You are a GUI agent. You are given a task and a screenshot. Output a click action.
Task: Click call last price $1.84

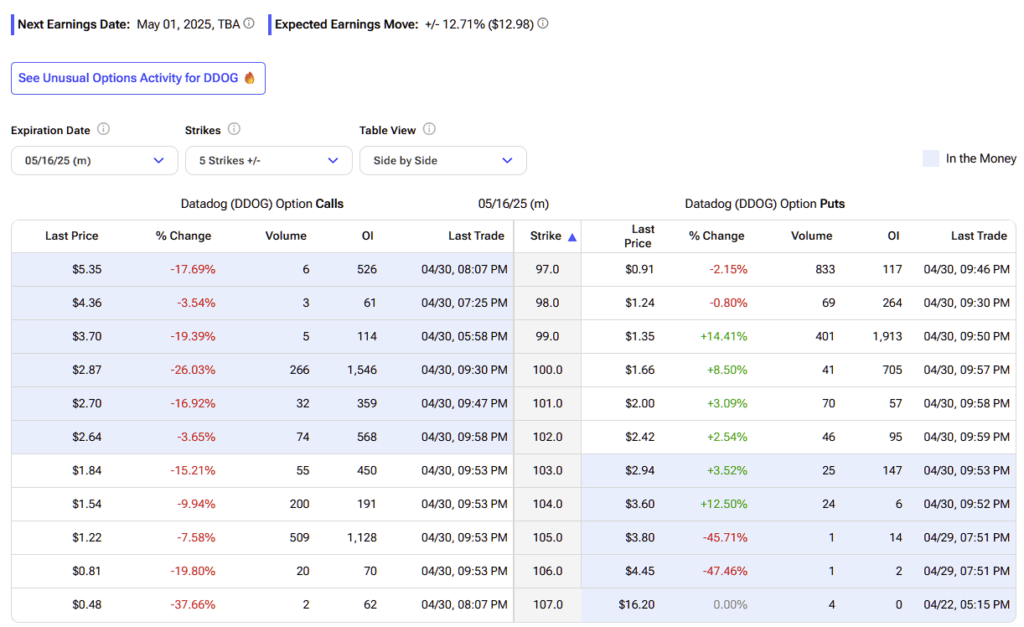point(87,471)
